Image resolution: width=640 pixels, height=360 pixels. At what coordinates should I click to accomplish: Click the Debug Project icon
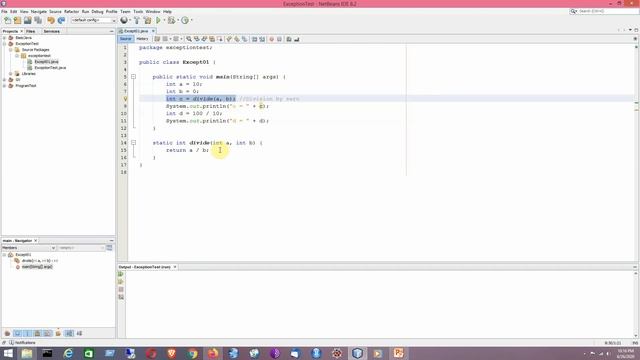pyautogui.click(x=171, y=20)
